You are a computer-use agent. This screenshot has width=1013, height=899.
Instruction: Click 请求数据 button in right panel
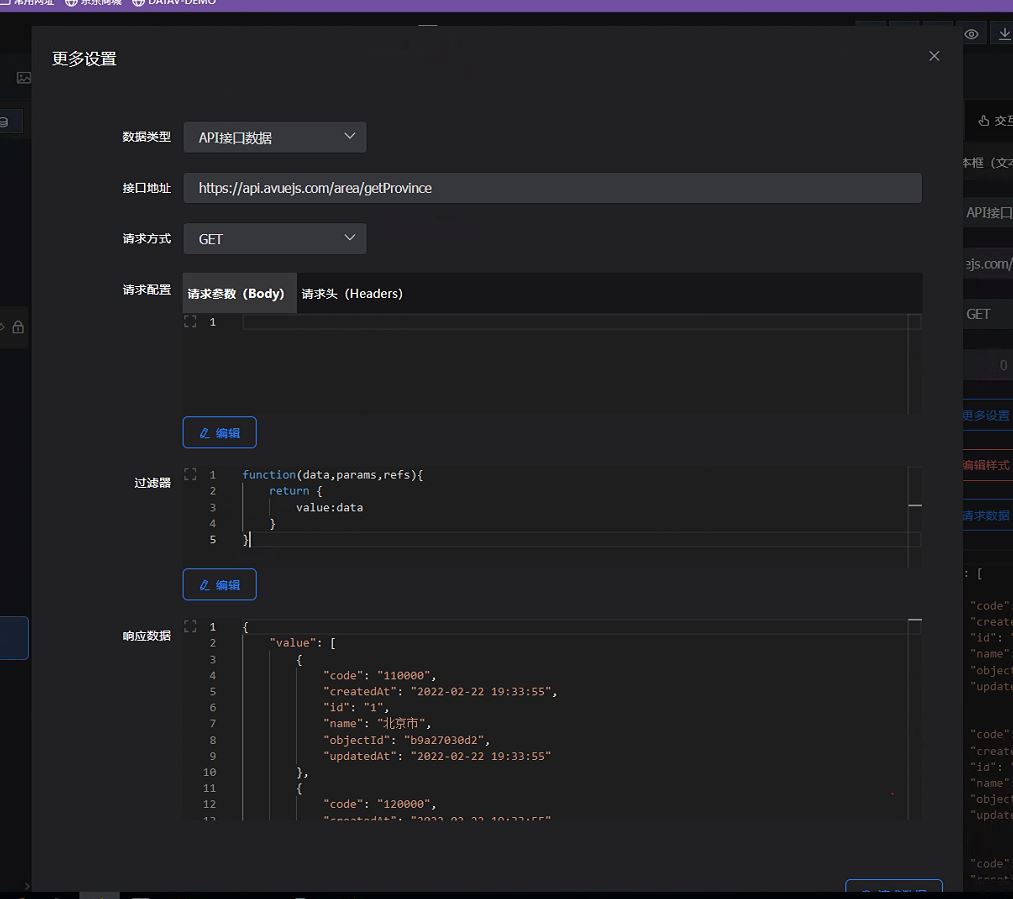click(x=986, y=515)
